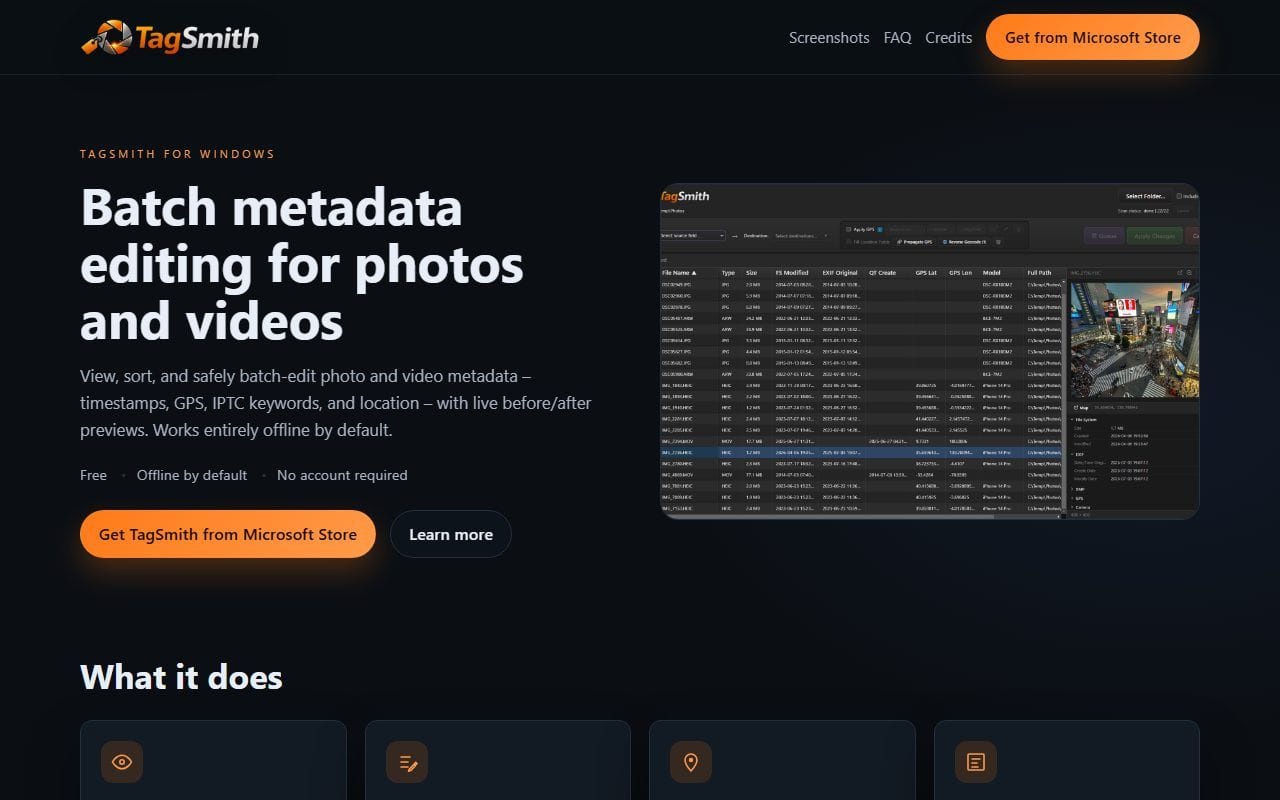1280x800 pixels.
Task: Open the Select source field dropdown
Action: pyautogui.click(x=693, y=235)
